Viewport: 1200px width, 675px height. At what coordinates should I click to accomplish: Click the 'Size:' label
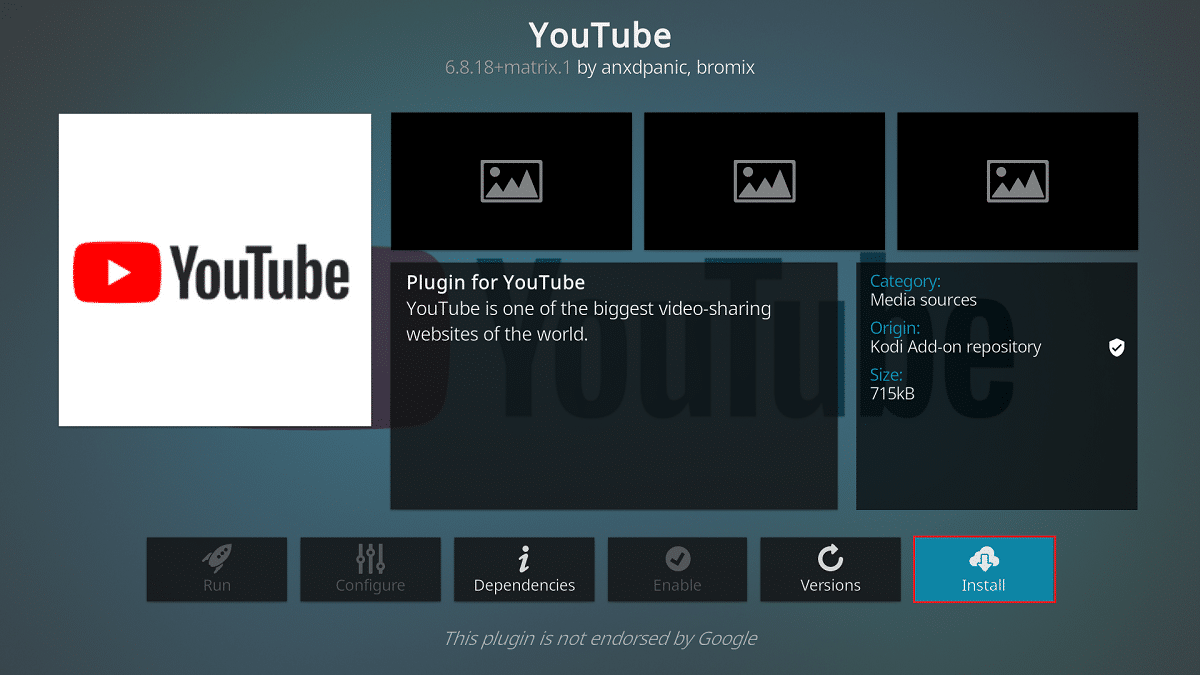(886, 375)
